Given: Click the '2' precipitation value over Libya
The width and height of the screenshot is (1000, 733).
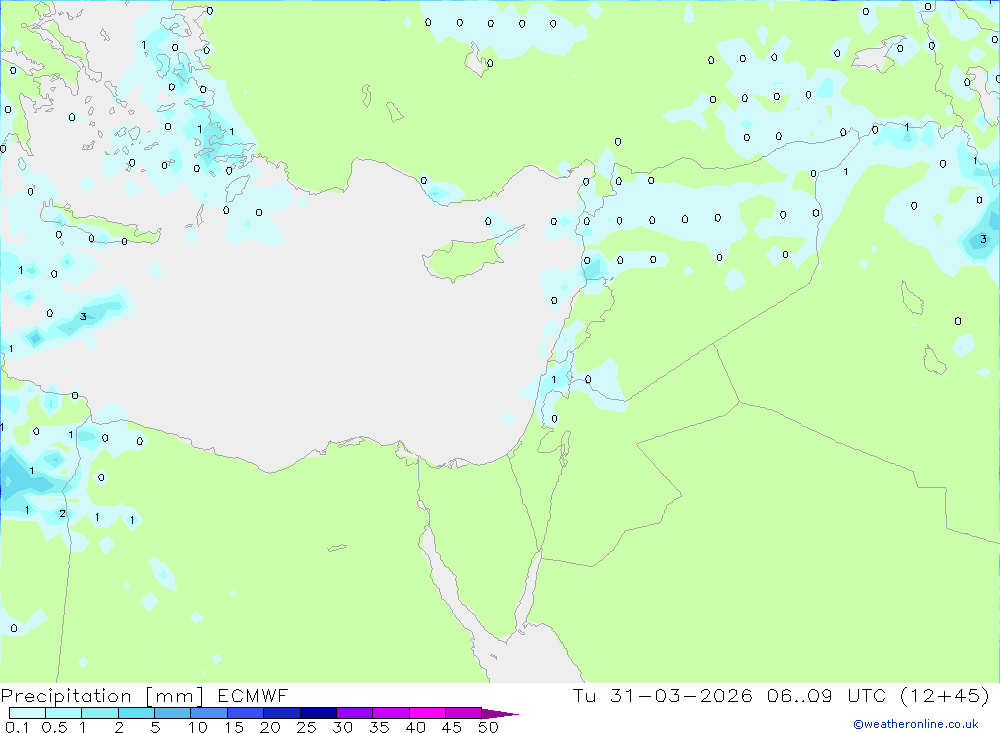Looking at the screenshot, I should [x=62, y=514].
